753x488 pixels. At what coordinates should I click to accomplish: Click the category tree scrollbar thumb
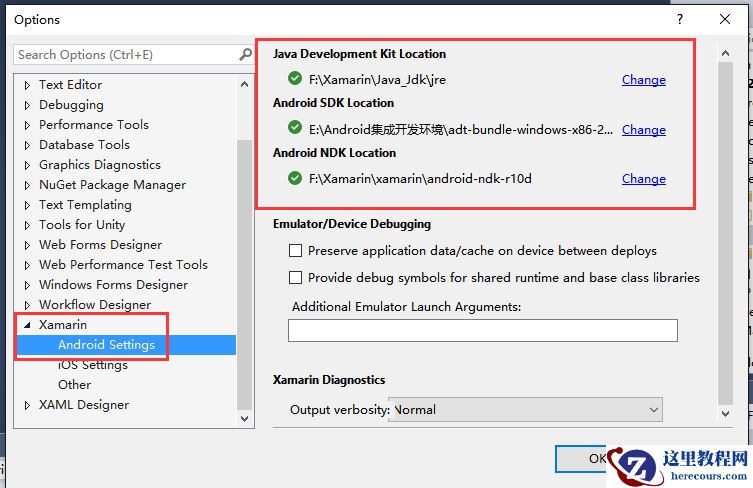pos(244,275)
